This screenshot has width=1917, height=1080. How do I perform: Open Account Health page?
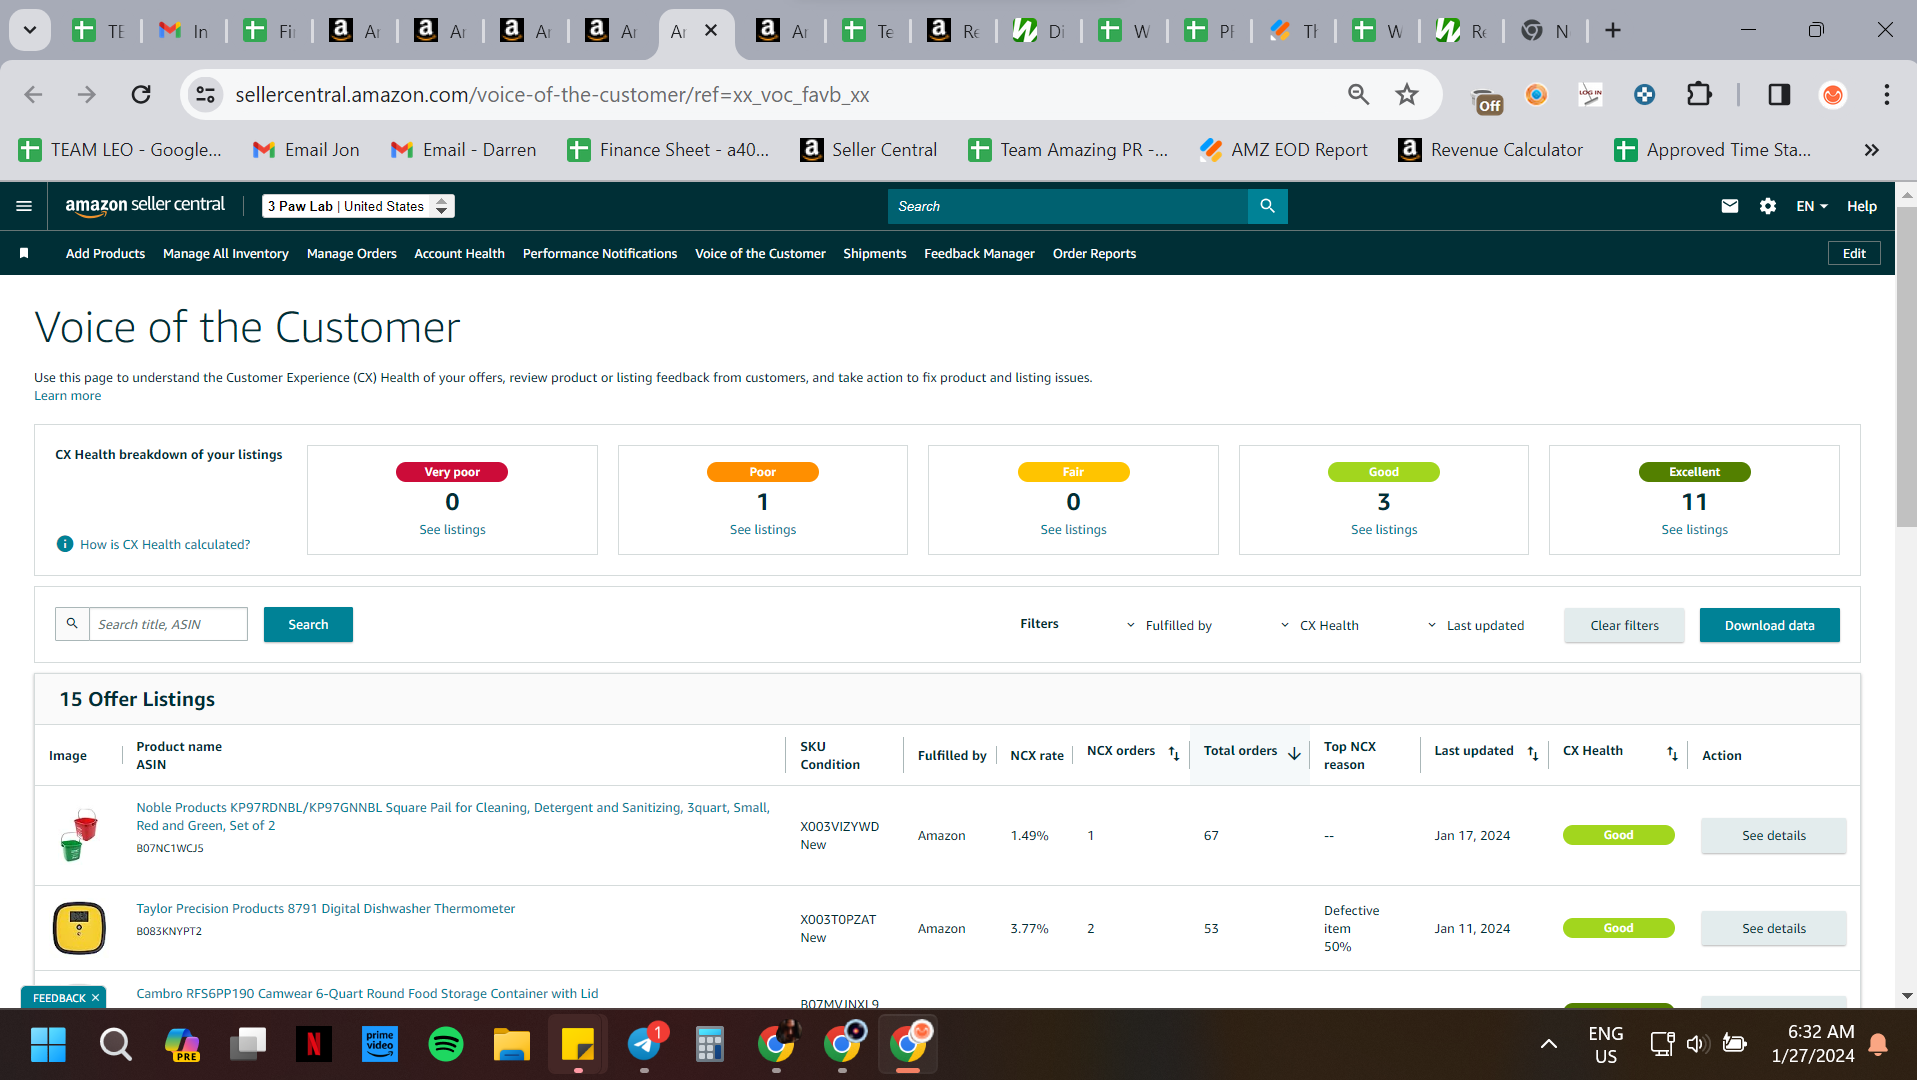pos(459,254)
